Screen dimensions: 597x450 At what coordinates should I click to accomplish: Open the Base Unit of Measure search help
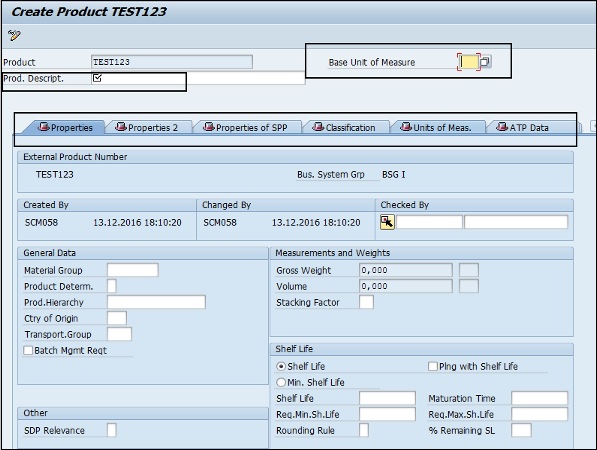[485, 62]
